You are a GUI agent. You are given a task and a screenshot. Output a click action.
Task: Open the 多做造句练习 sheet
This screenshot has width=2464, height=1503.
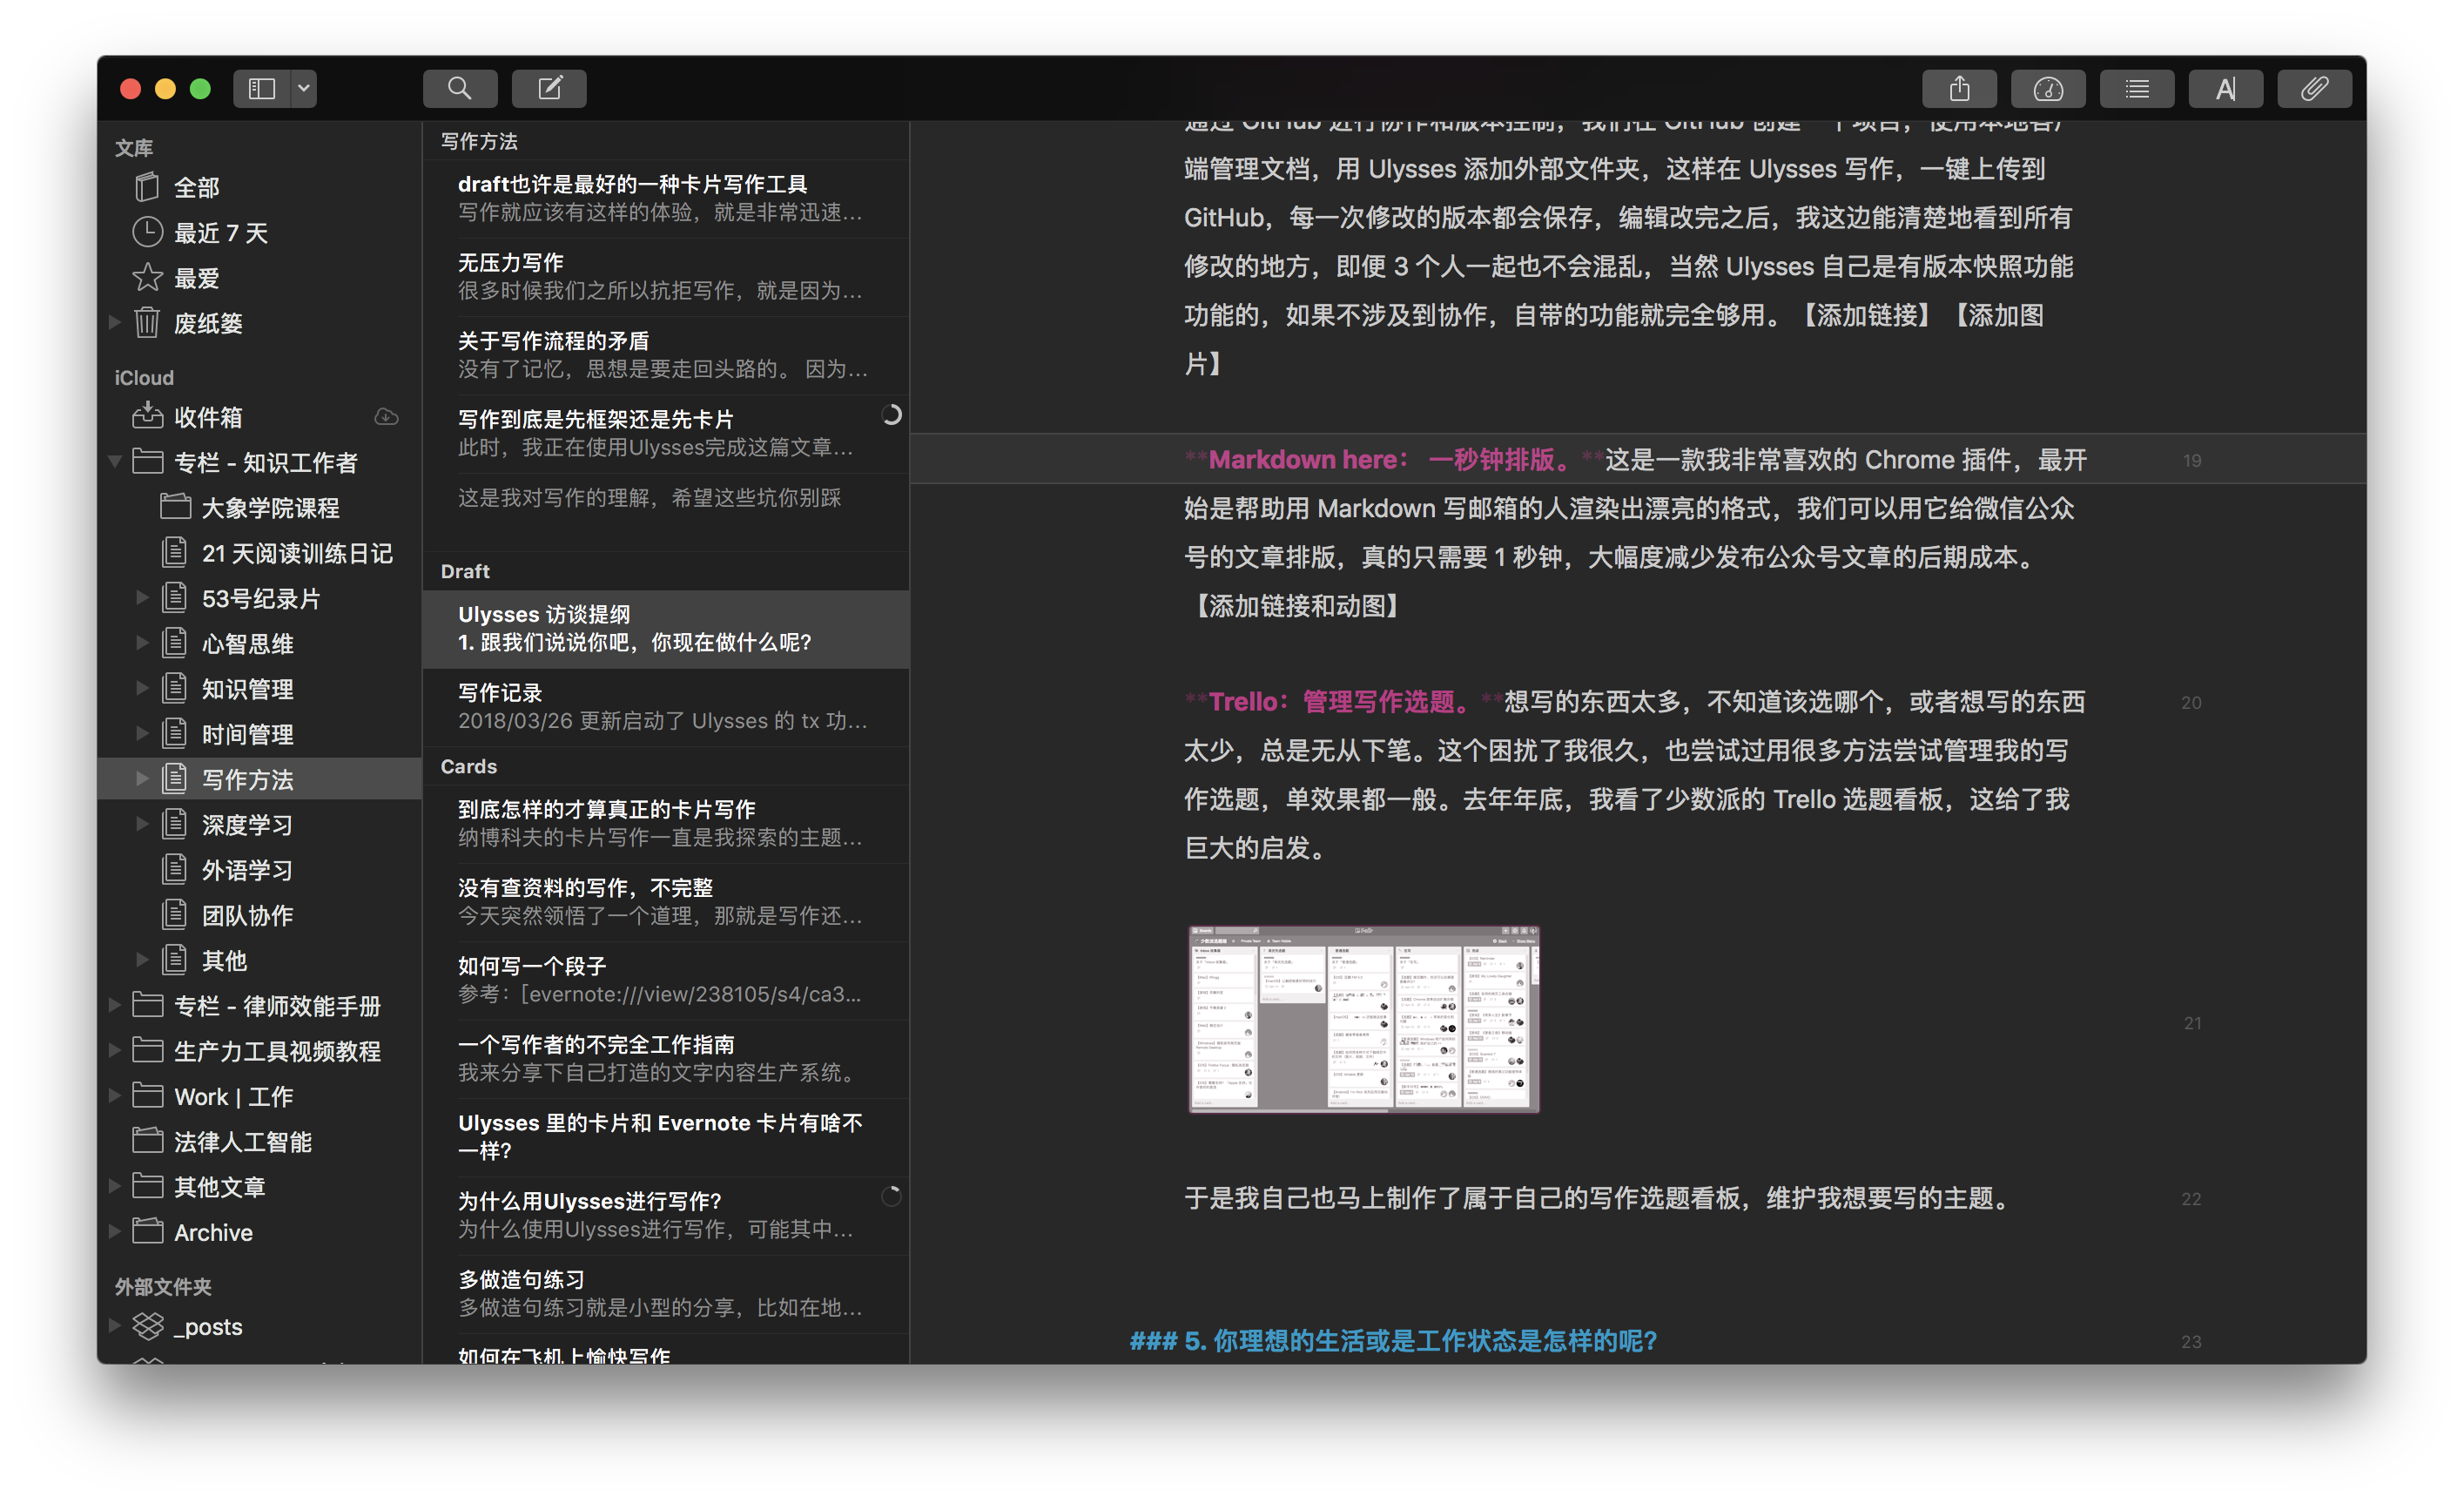[666, 1293]
